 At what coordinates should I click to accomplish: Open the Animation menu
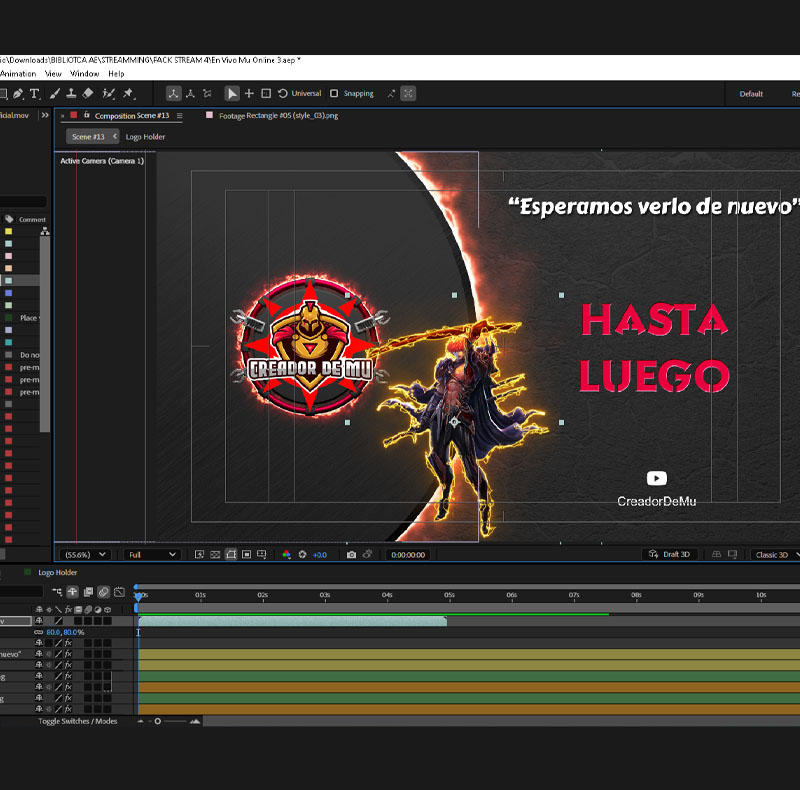pos(17,73)
